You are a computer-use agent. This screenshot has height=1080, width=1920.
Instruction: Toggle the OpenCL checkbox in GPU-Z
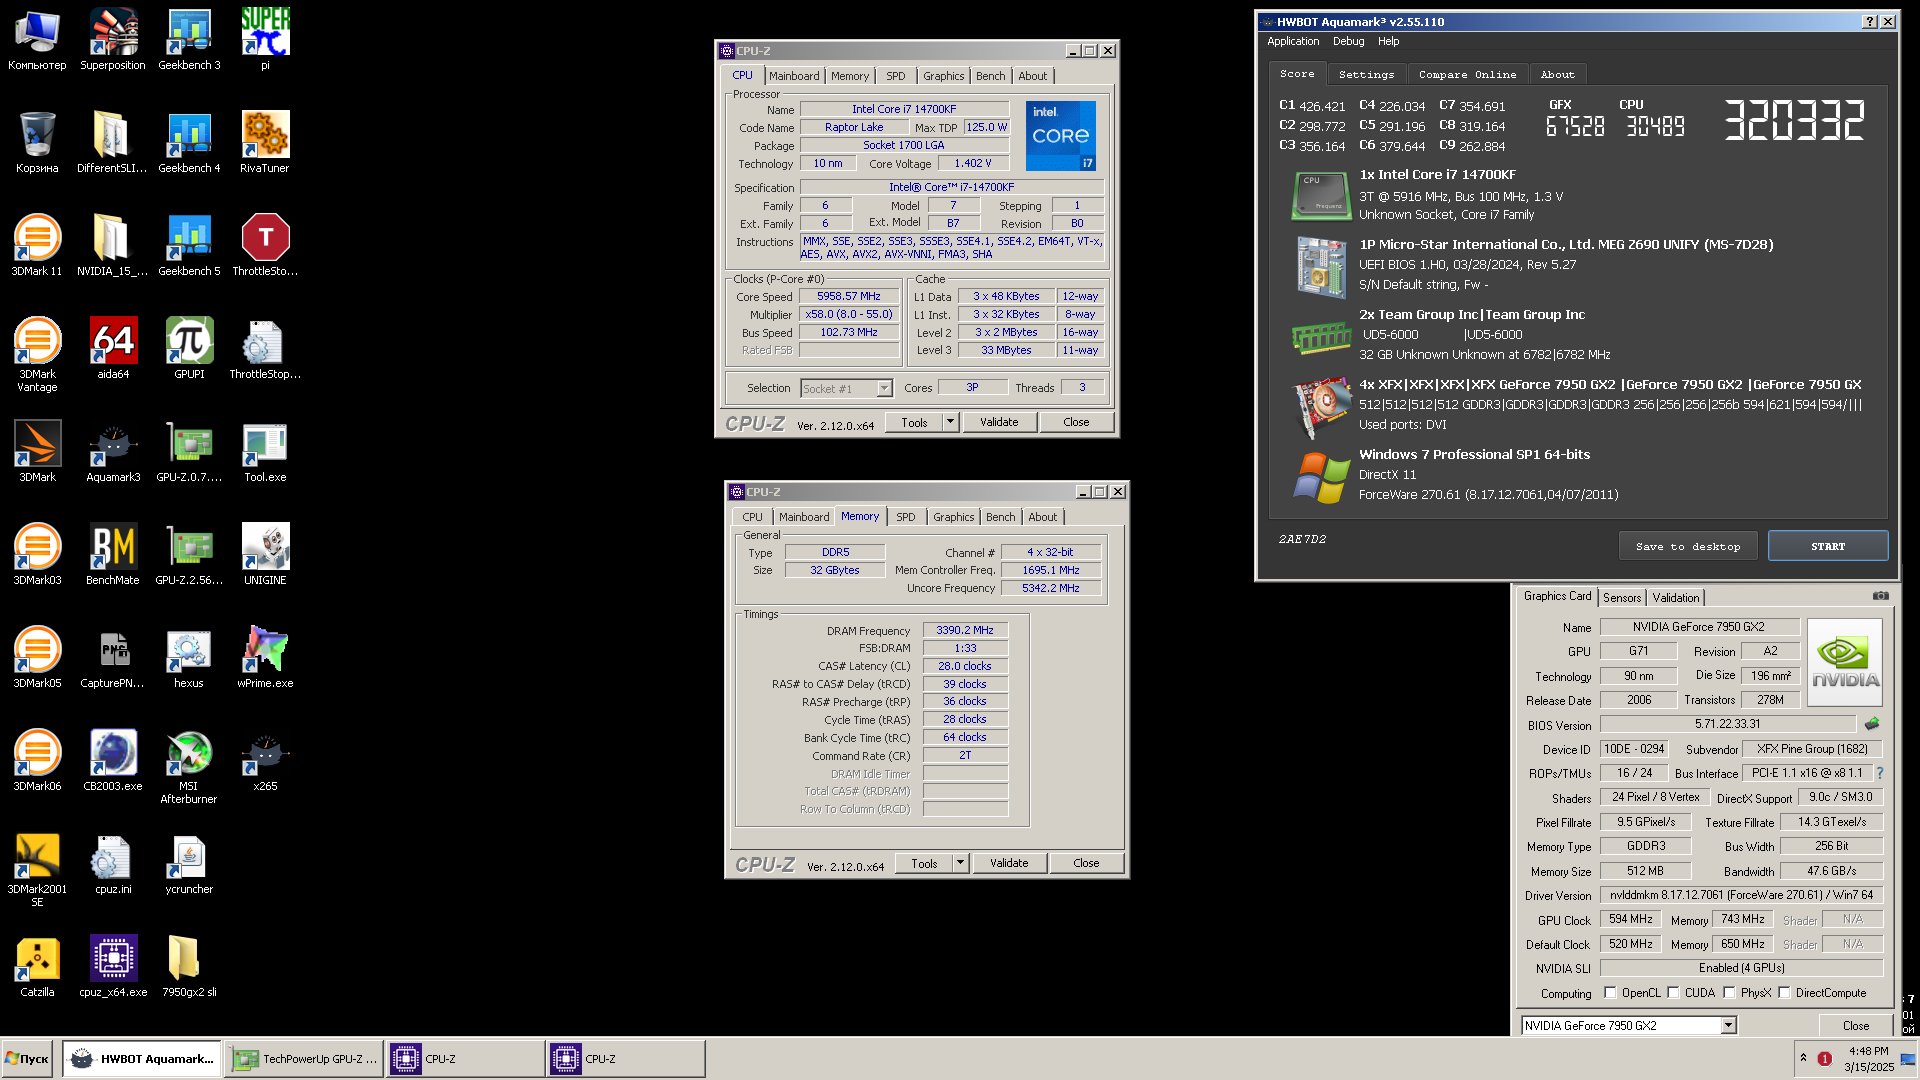[1610, 993]
